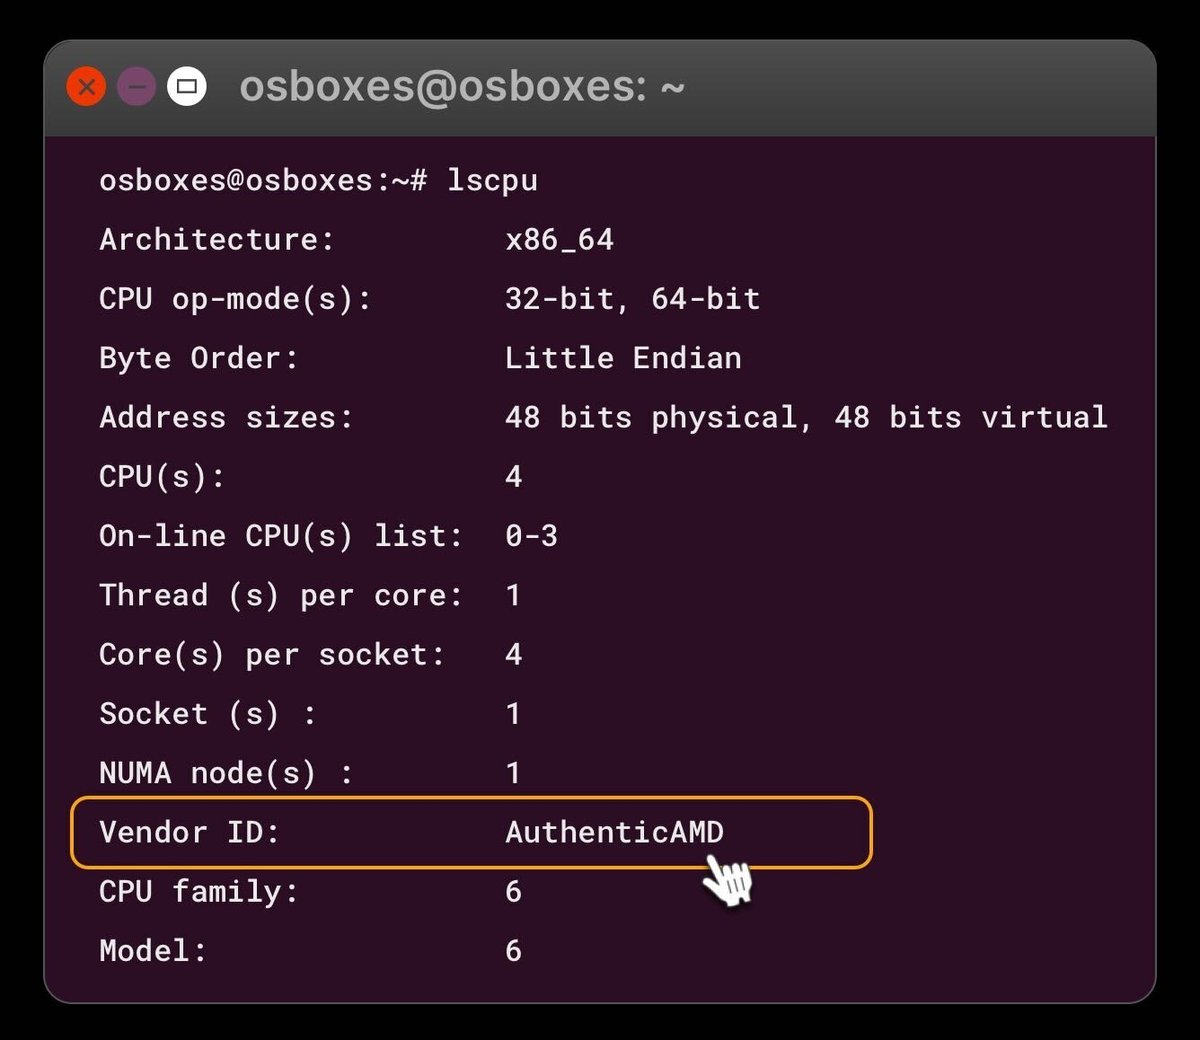The width and height of the screenshot is (1200, 1040).
Task: Click the AuthenticAMD value text
Action: (614, 832)
